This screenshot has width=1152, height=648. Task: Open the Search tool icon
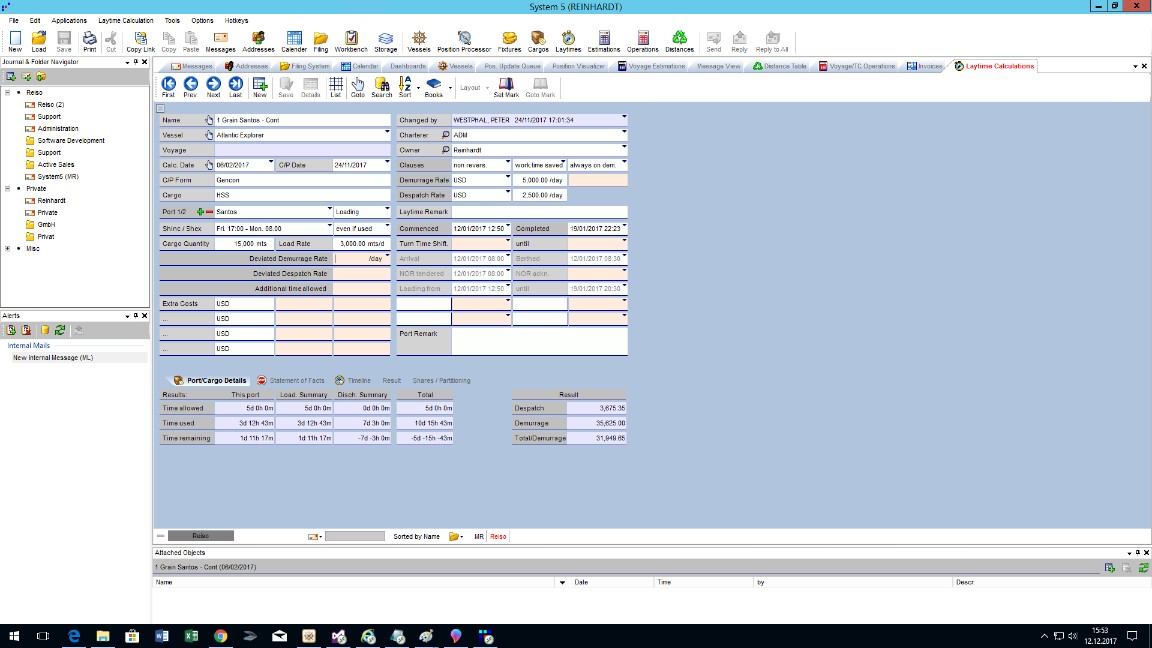[381, 87]
